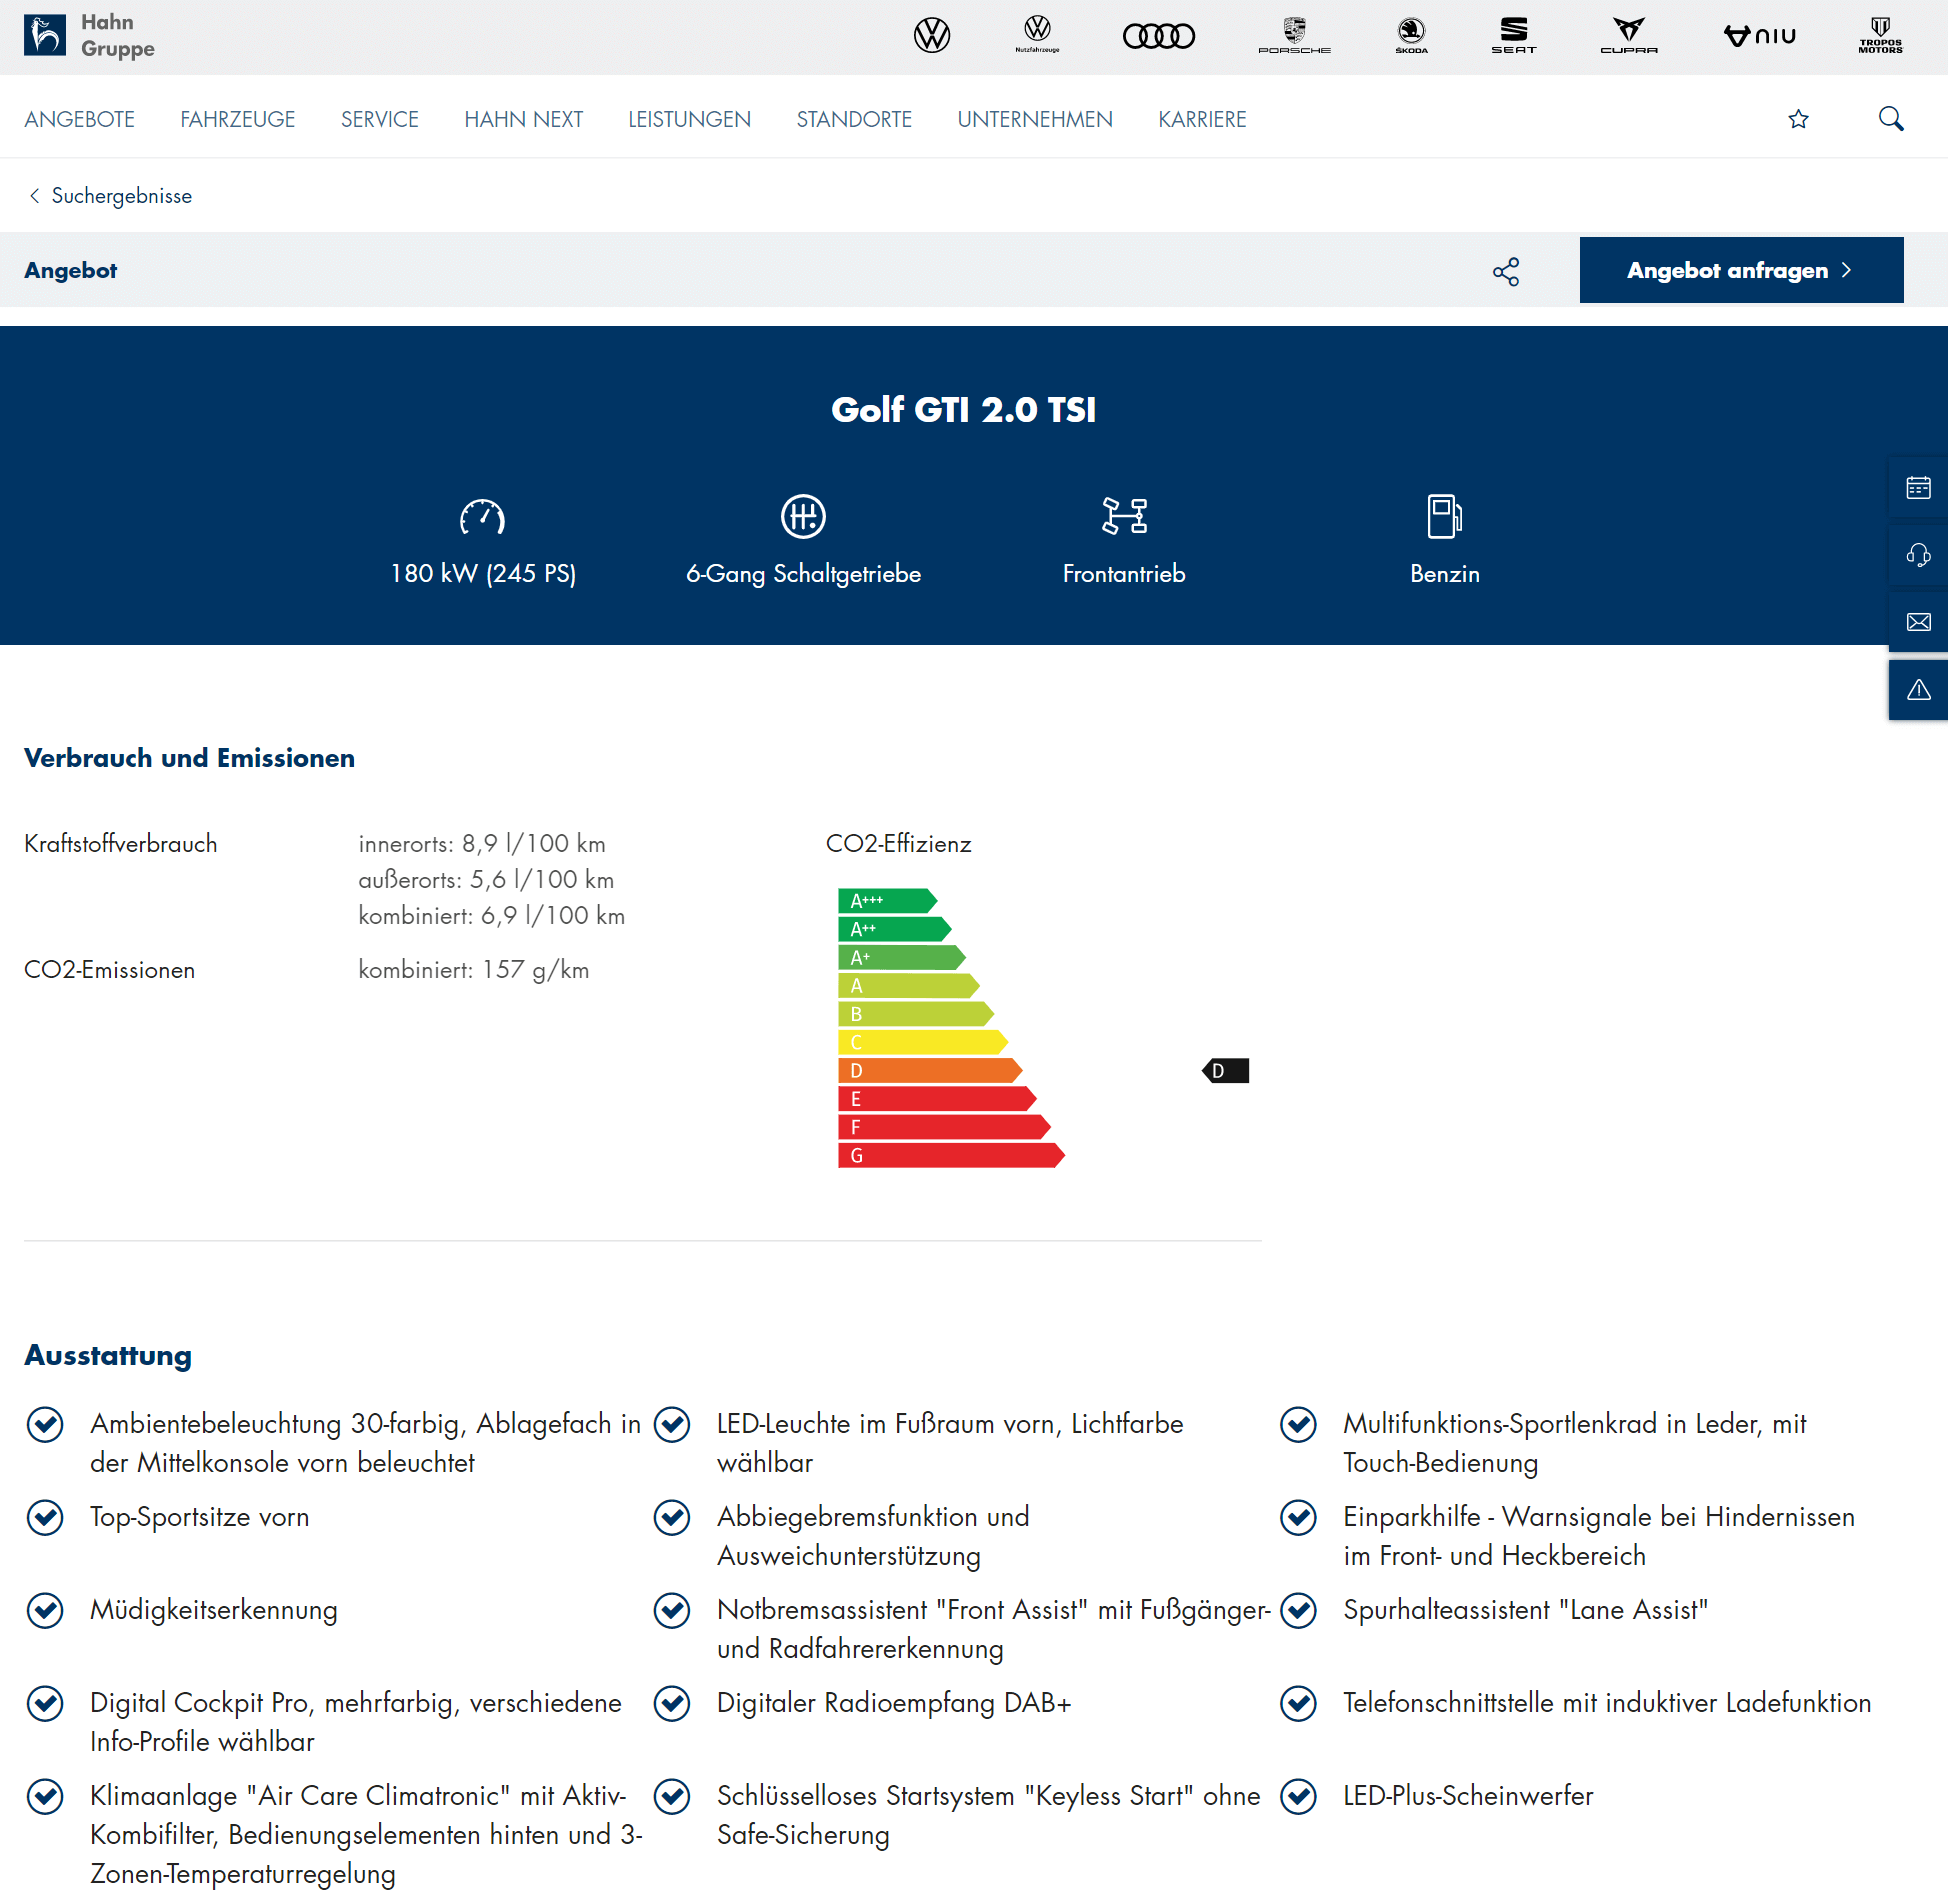
Task: Click checkmark next to Top-Sportsitze vorn
Action: coord(45,1518)
